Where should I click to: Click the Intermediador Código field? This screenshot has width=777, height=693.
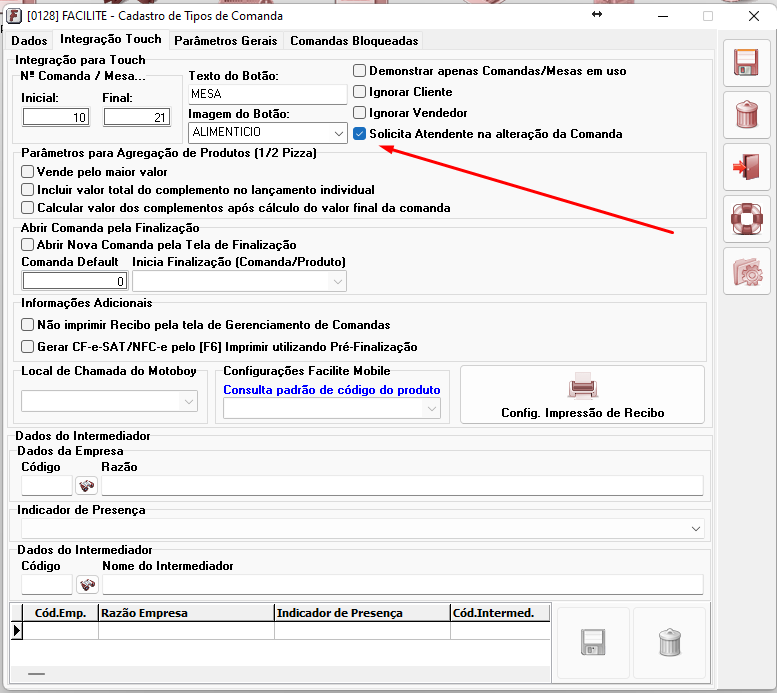click(47, 584)
